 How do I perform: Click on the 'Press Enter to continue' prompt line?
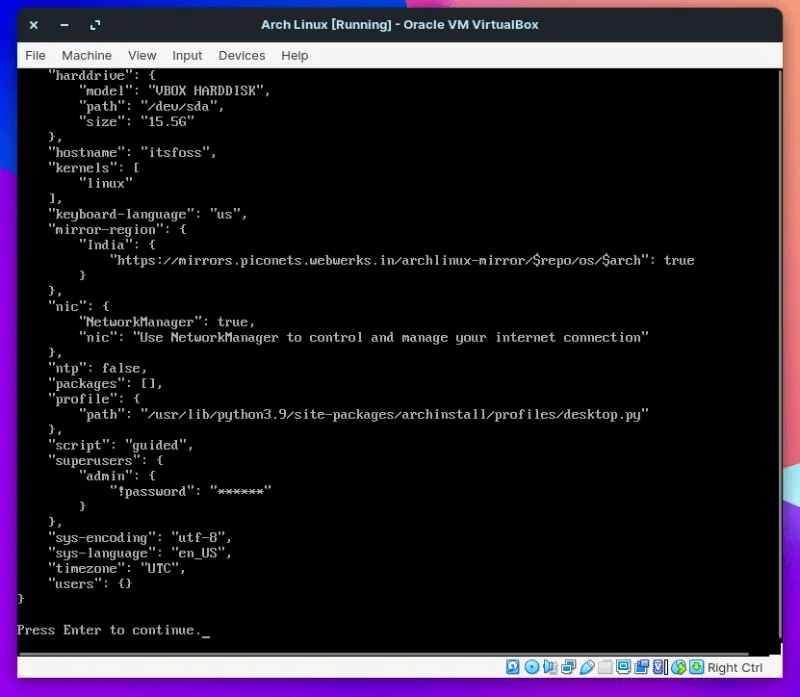click(108, 630)
